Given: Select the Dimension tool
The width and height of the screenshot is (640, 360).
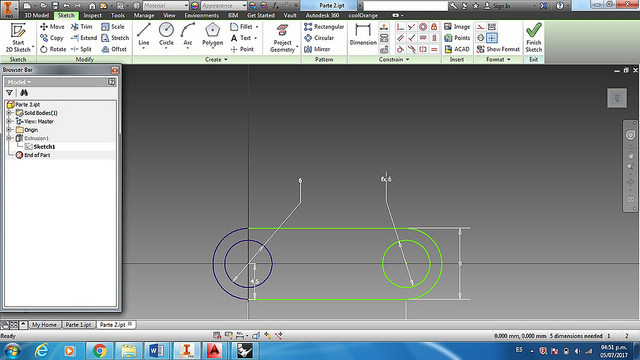Looking at the screenshot, I should tap(363, 34).
